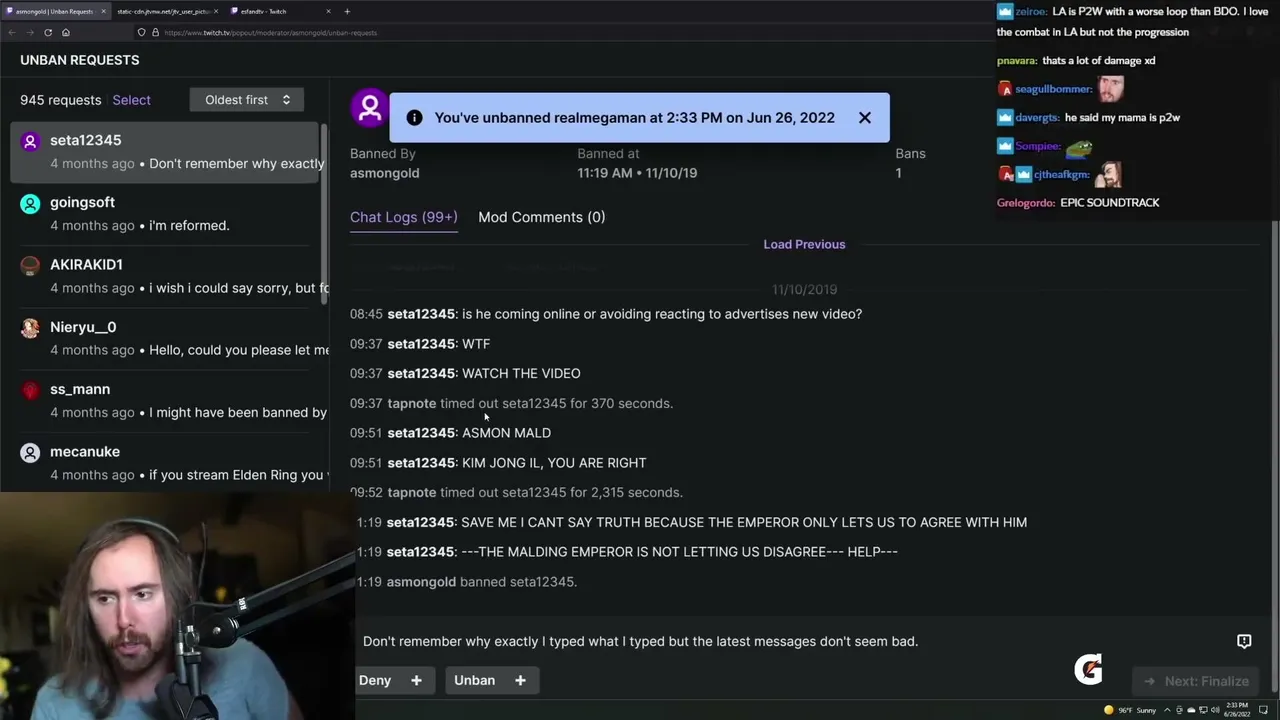Open the Oldest first sort dropdown

point(247,100)
